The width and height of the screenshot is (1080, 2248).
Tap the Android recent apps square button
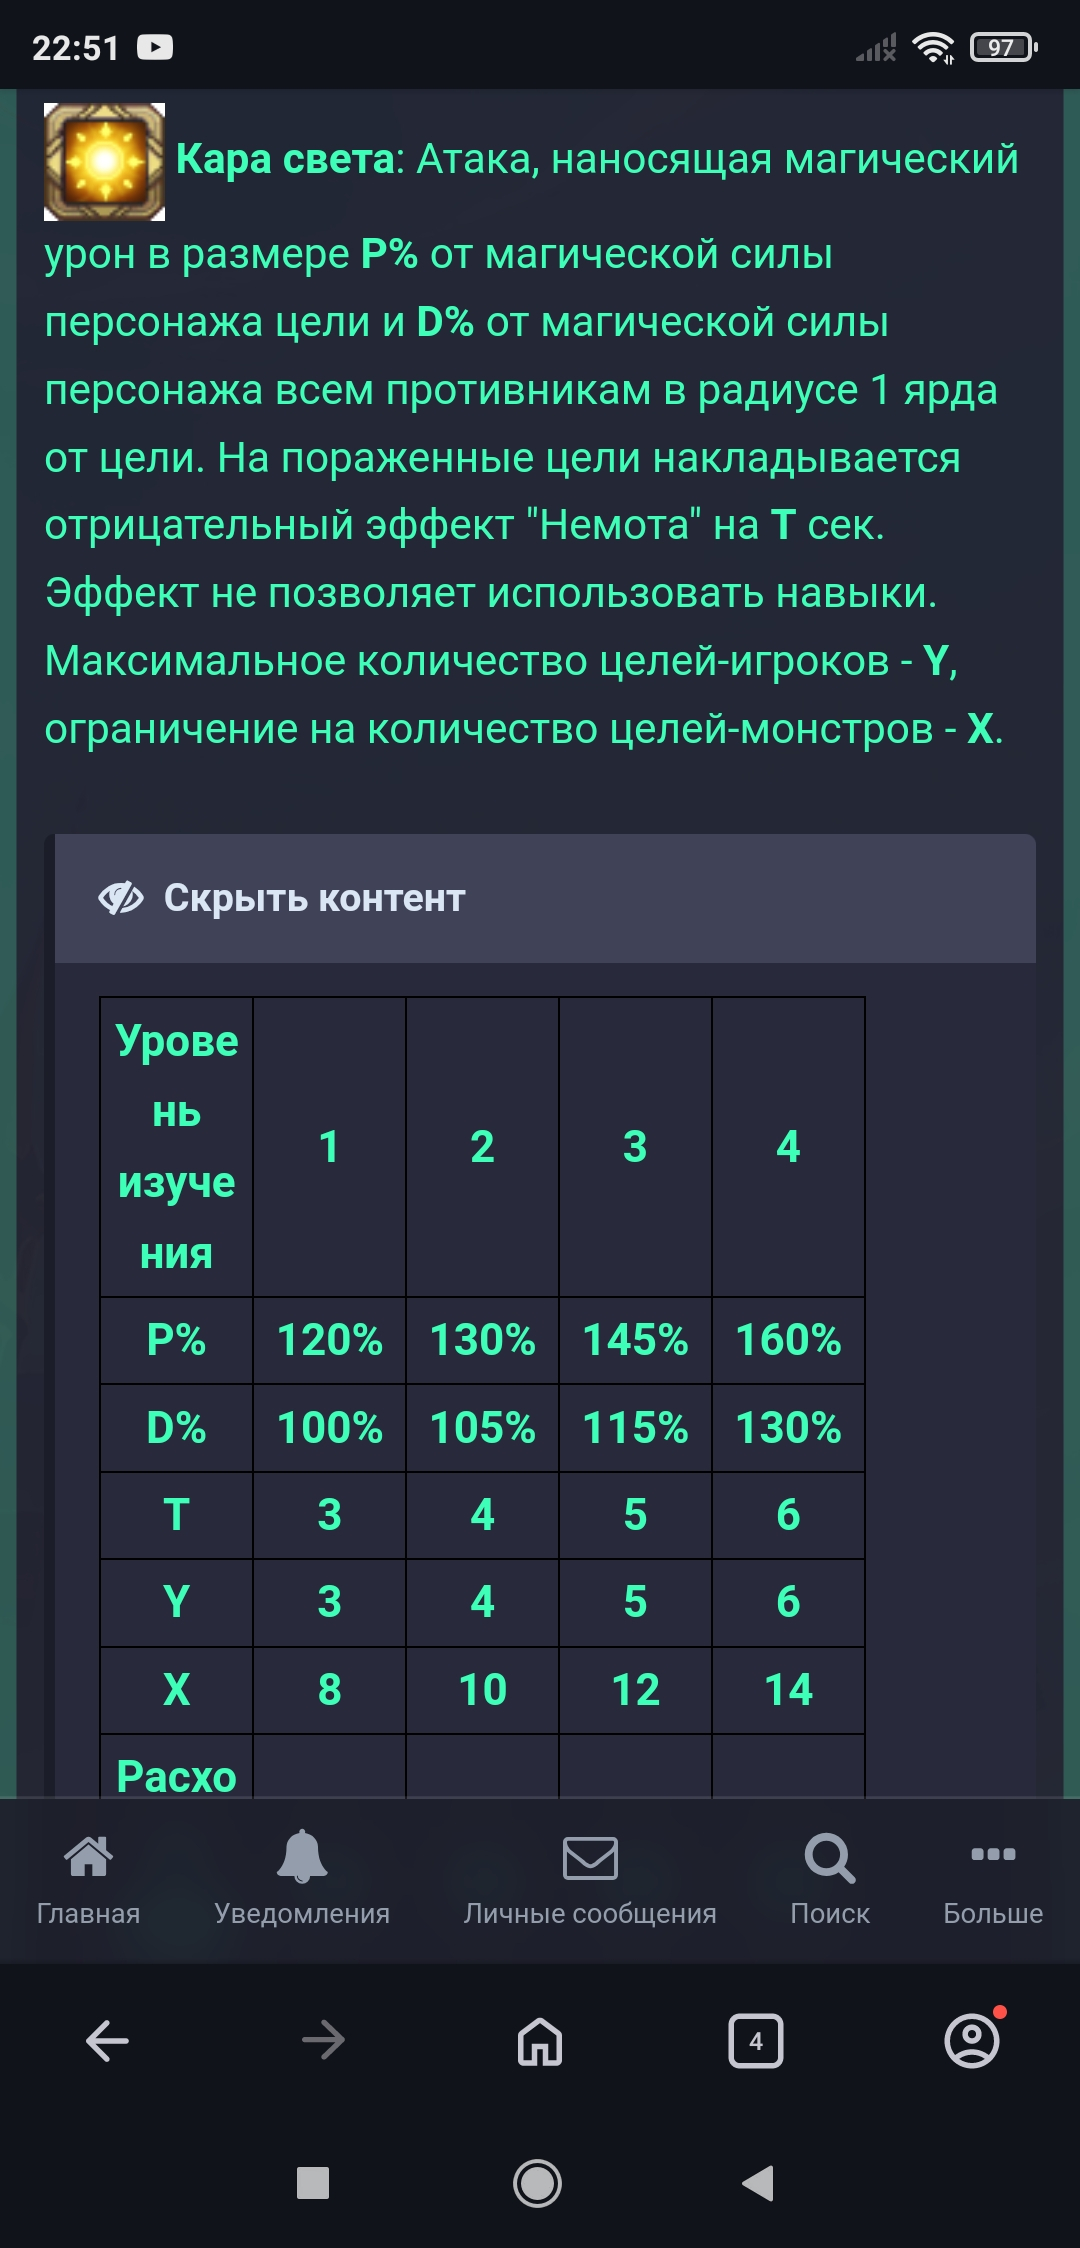[313, 2183]
